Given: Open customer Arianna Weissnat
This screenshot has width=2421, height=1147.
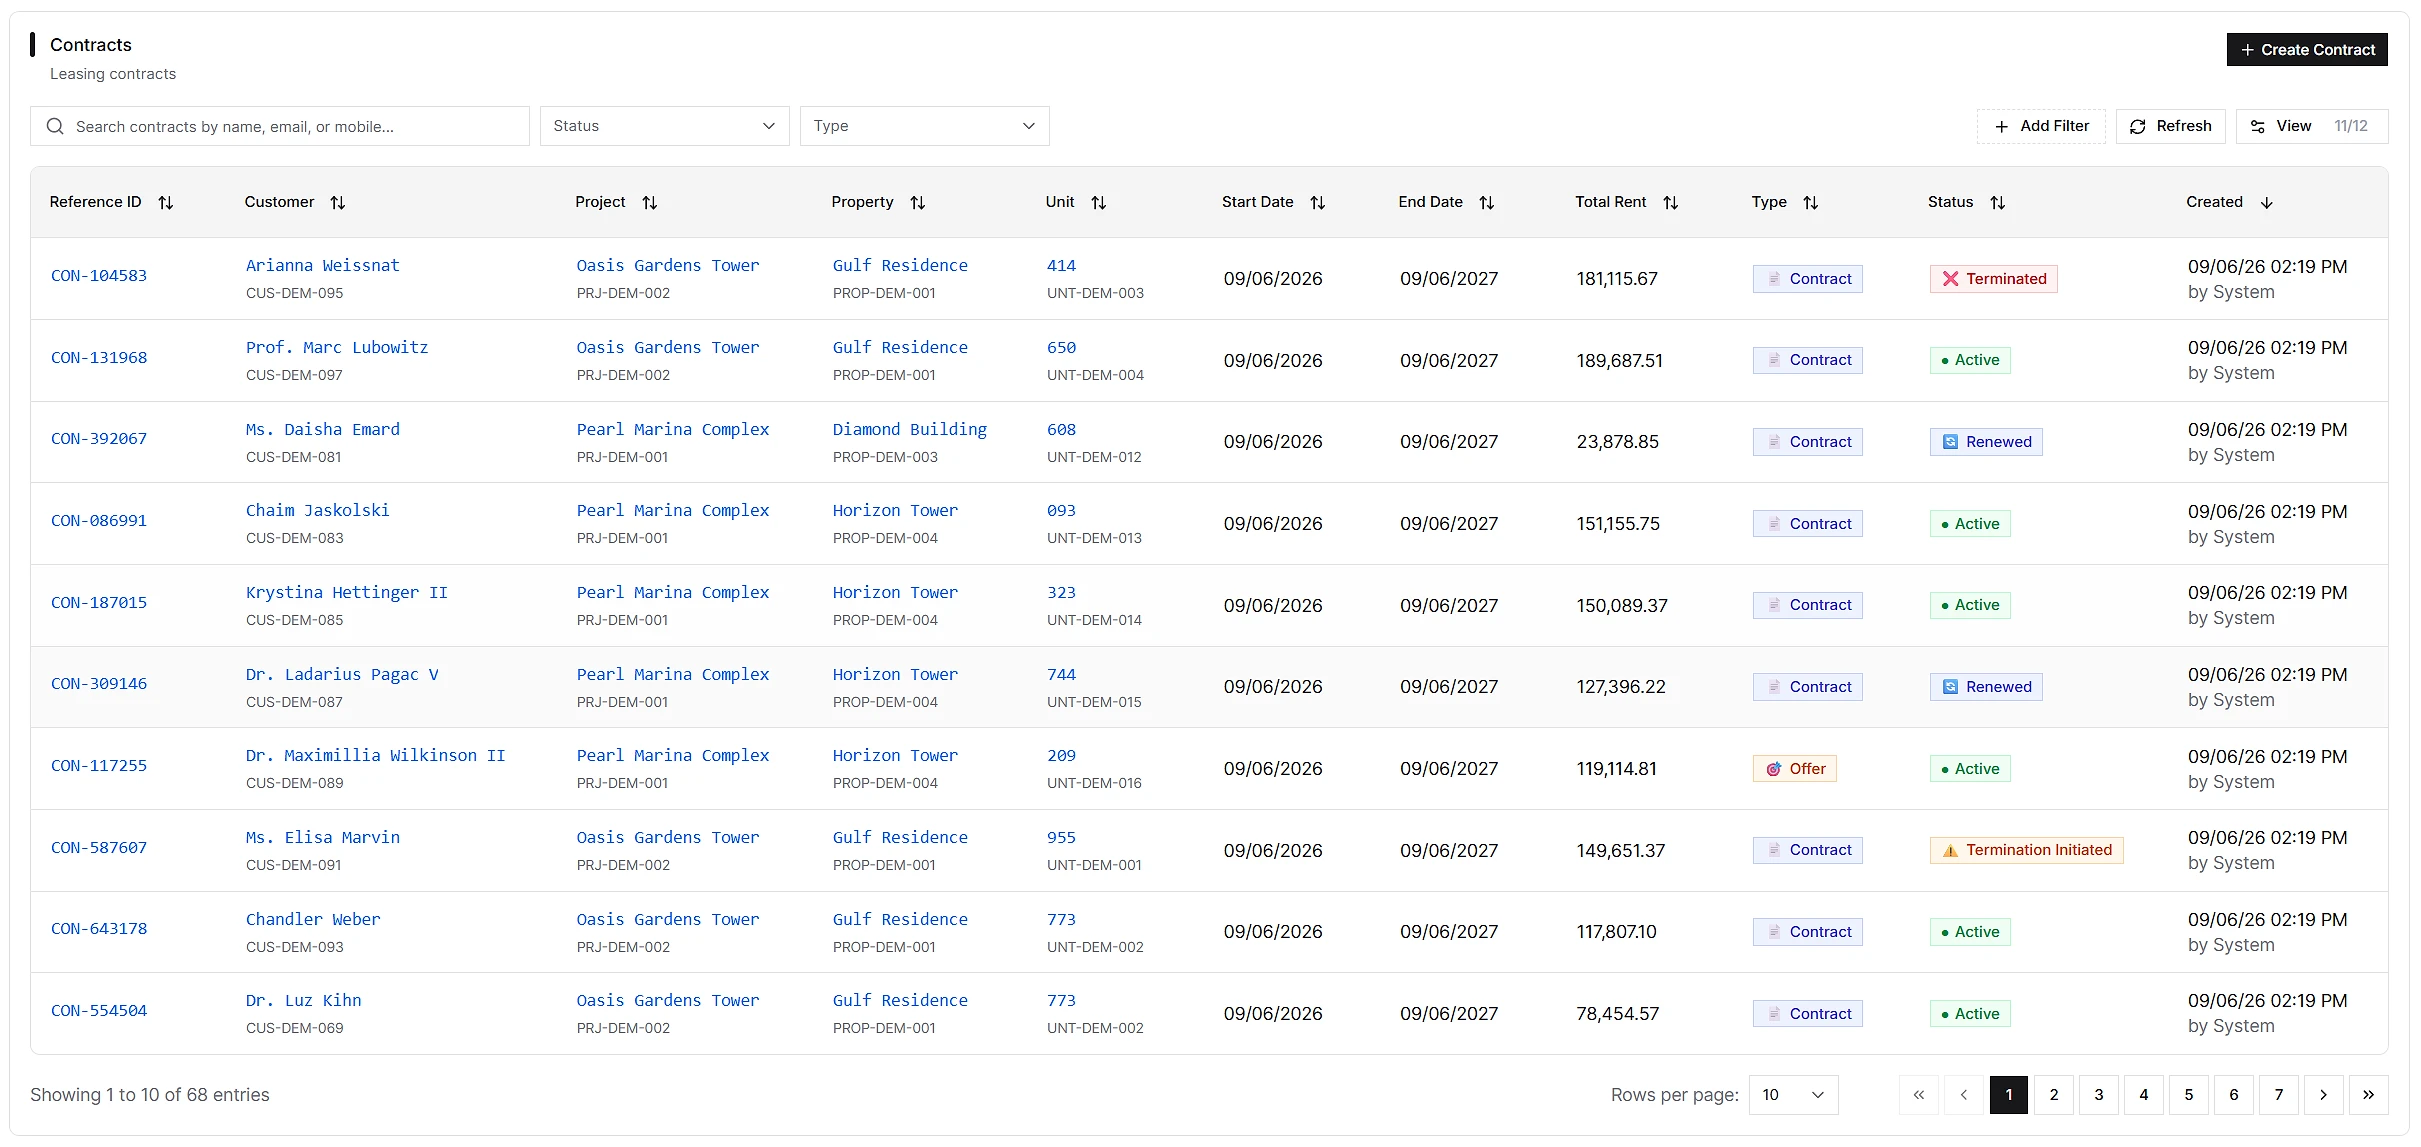Looking at the screenshot, I should tap(323, 265).
